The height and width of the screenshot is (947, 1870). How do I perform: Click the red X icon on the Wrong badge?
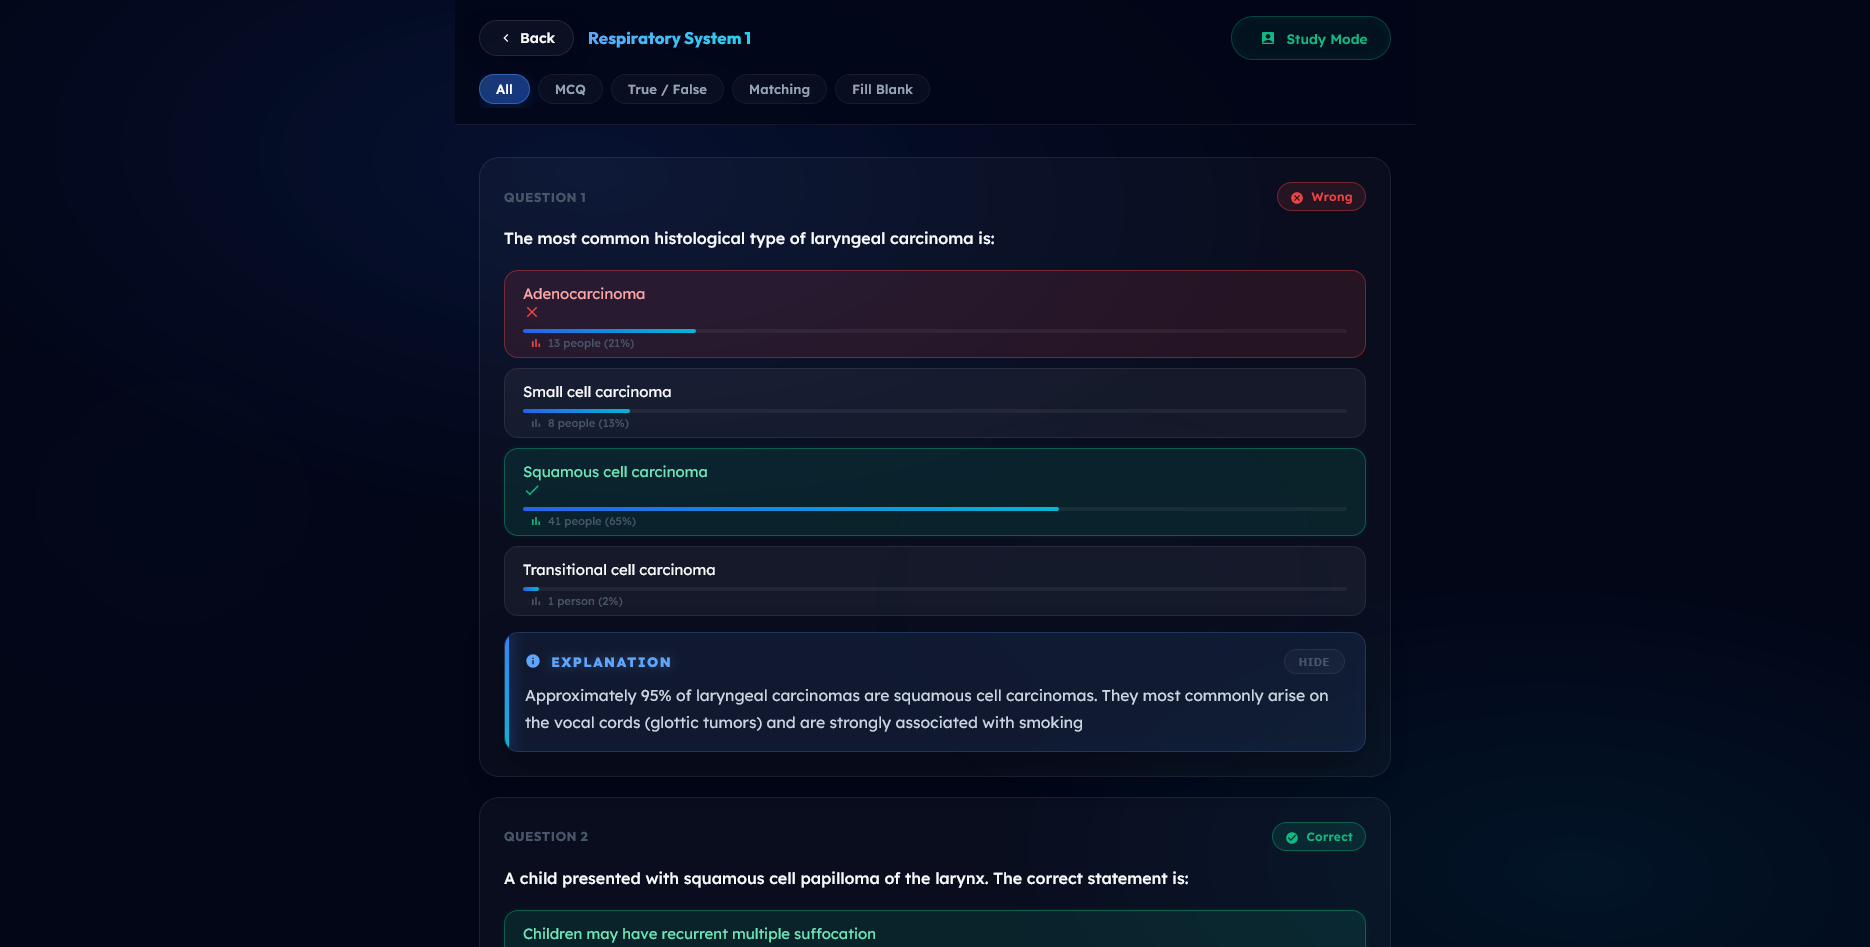pyautogui.click(x=1297, y=196)
